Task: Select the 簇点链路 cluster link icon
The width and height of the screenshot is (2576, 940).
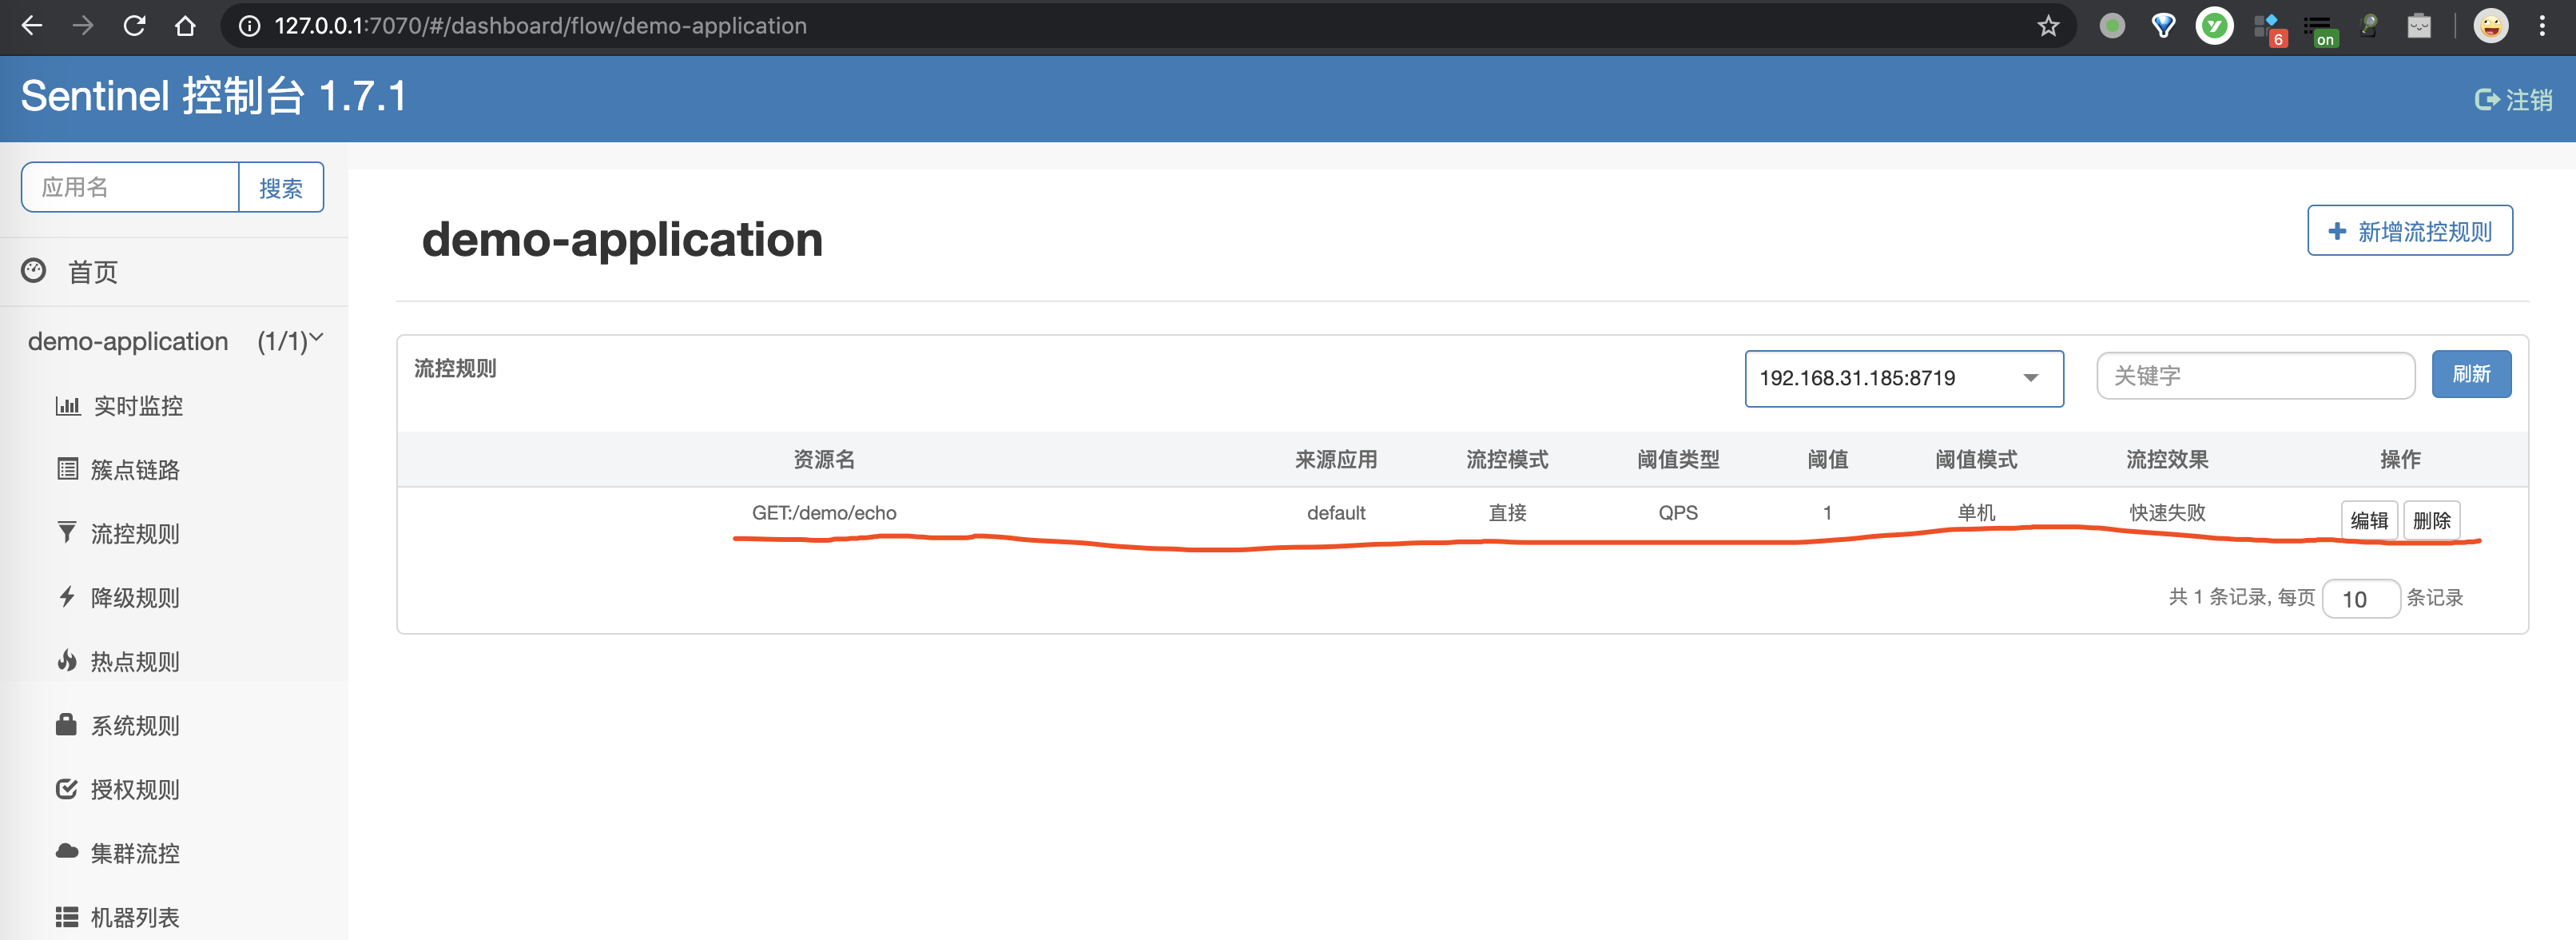Action: 67,469
